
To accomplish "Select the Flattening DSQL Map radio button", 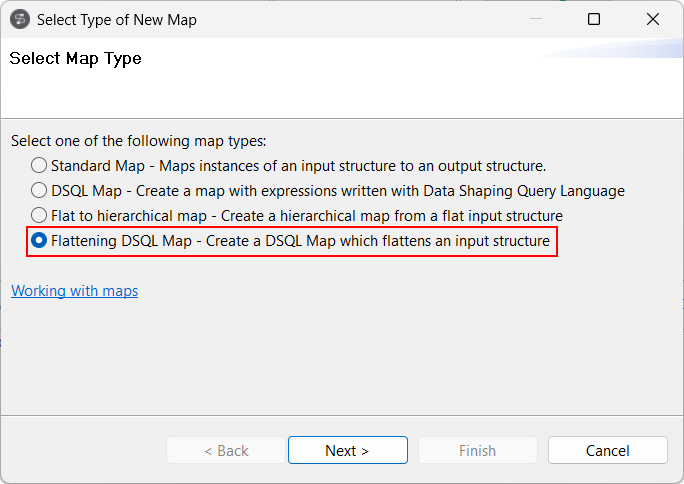I will [39, 240].
